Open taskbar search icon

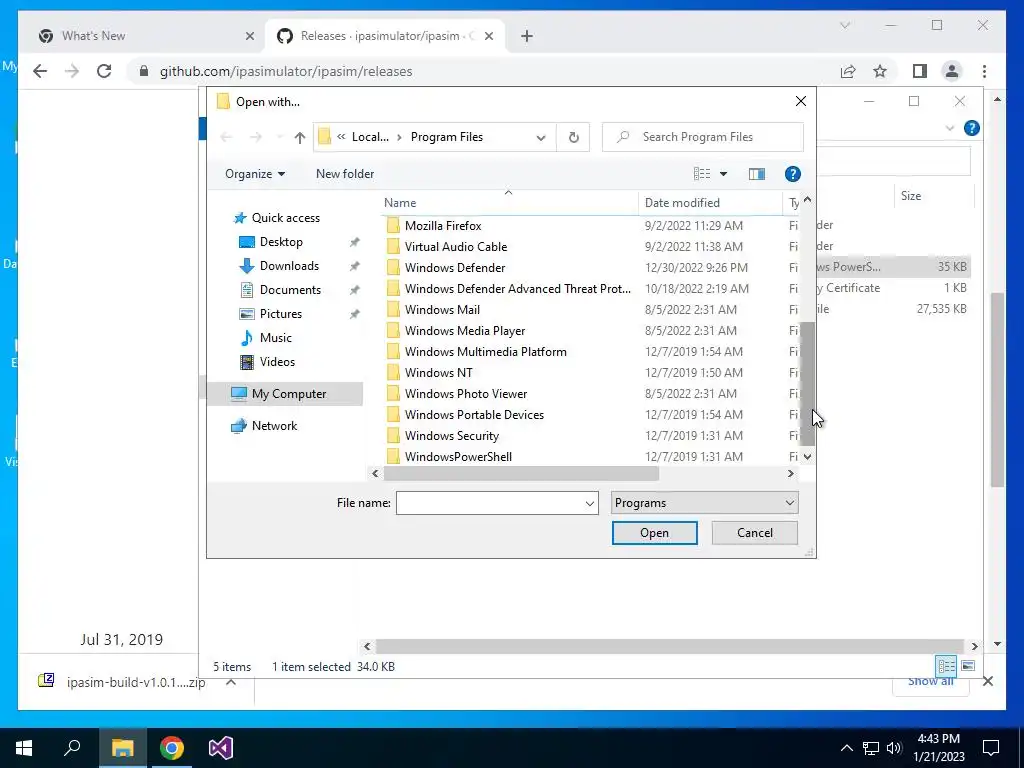pos(72,748)
